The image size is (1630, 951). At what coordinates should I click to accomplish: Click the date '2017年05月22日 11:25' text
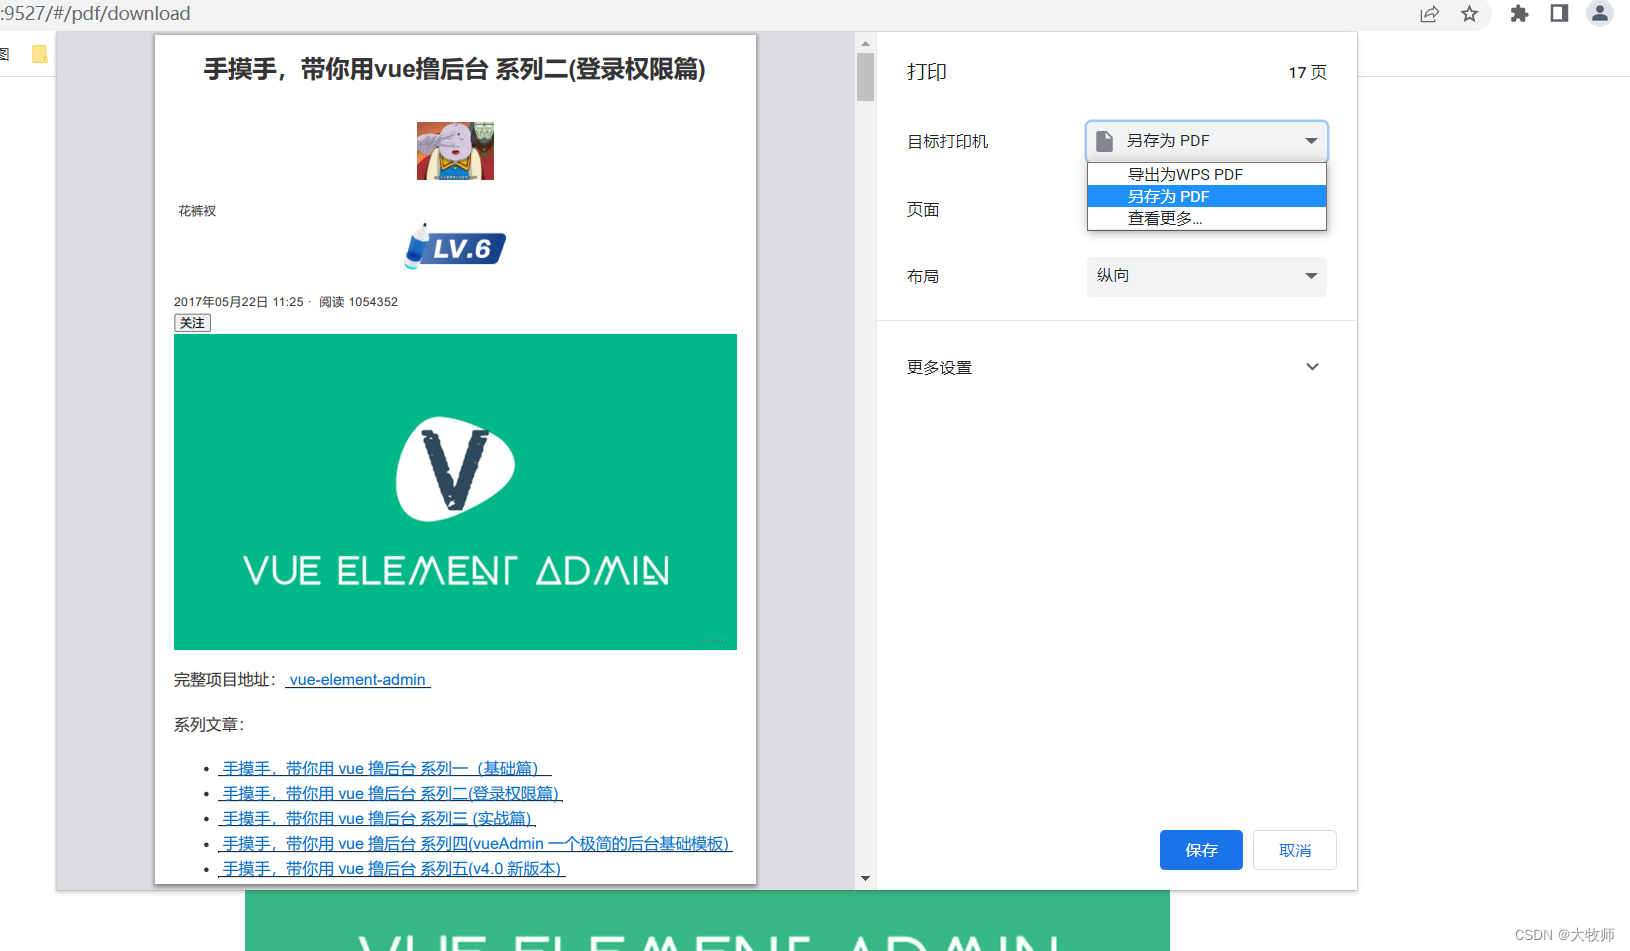pos(239,302)
